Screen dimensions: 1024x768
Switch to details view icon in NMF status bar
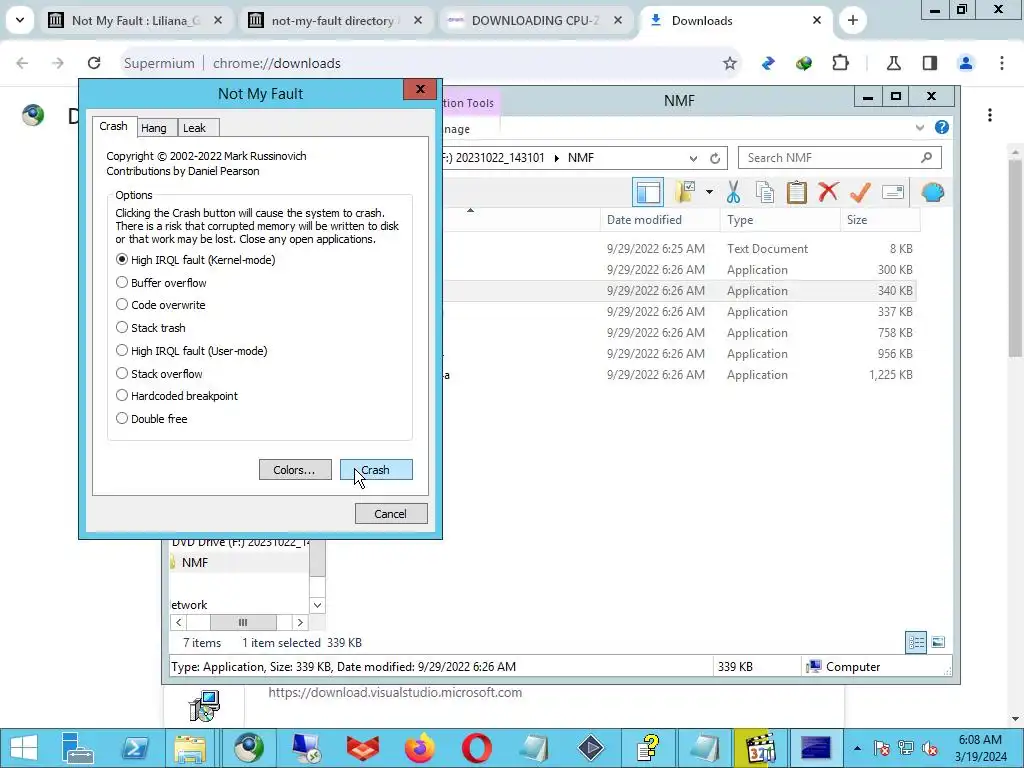pos(916,642)
